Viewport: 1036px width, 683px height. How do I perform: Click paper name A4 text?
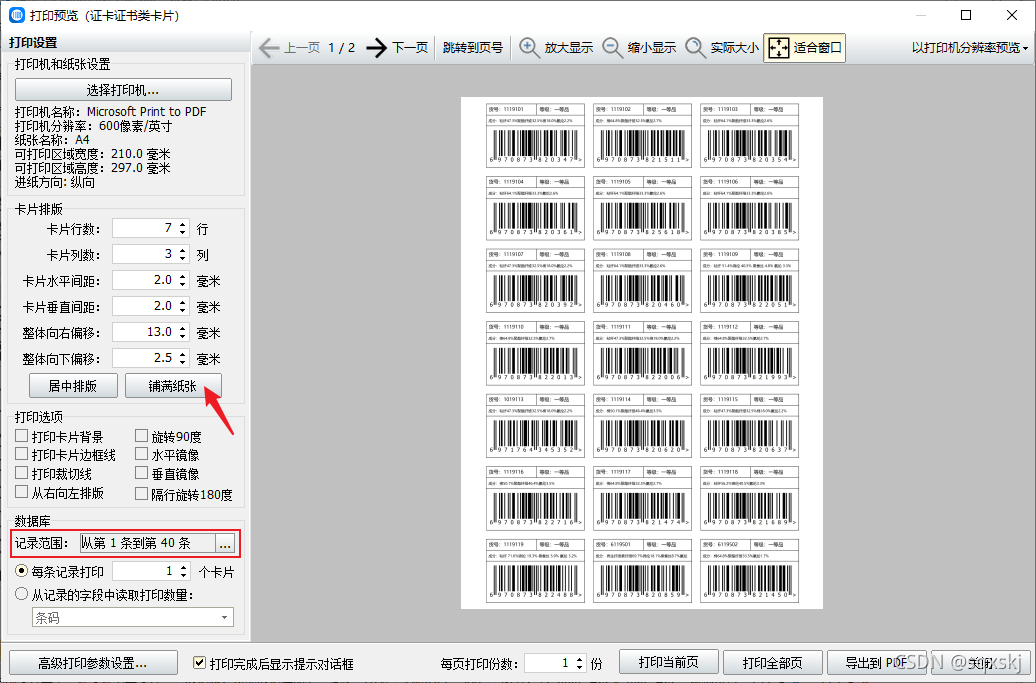[x=82, y=140]
